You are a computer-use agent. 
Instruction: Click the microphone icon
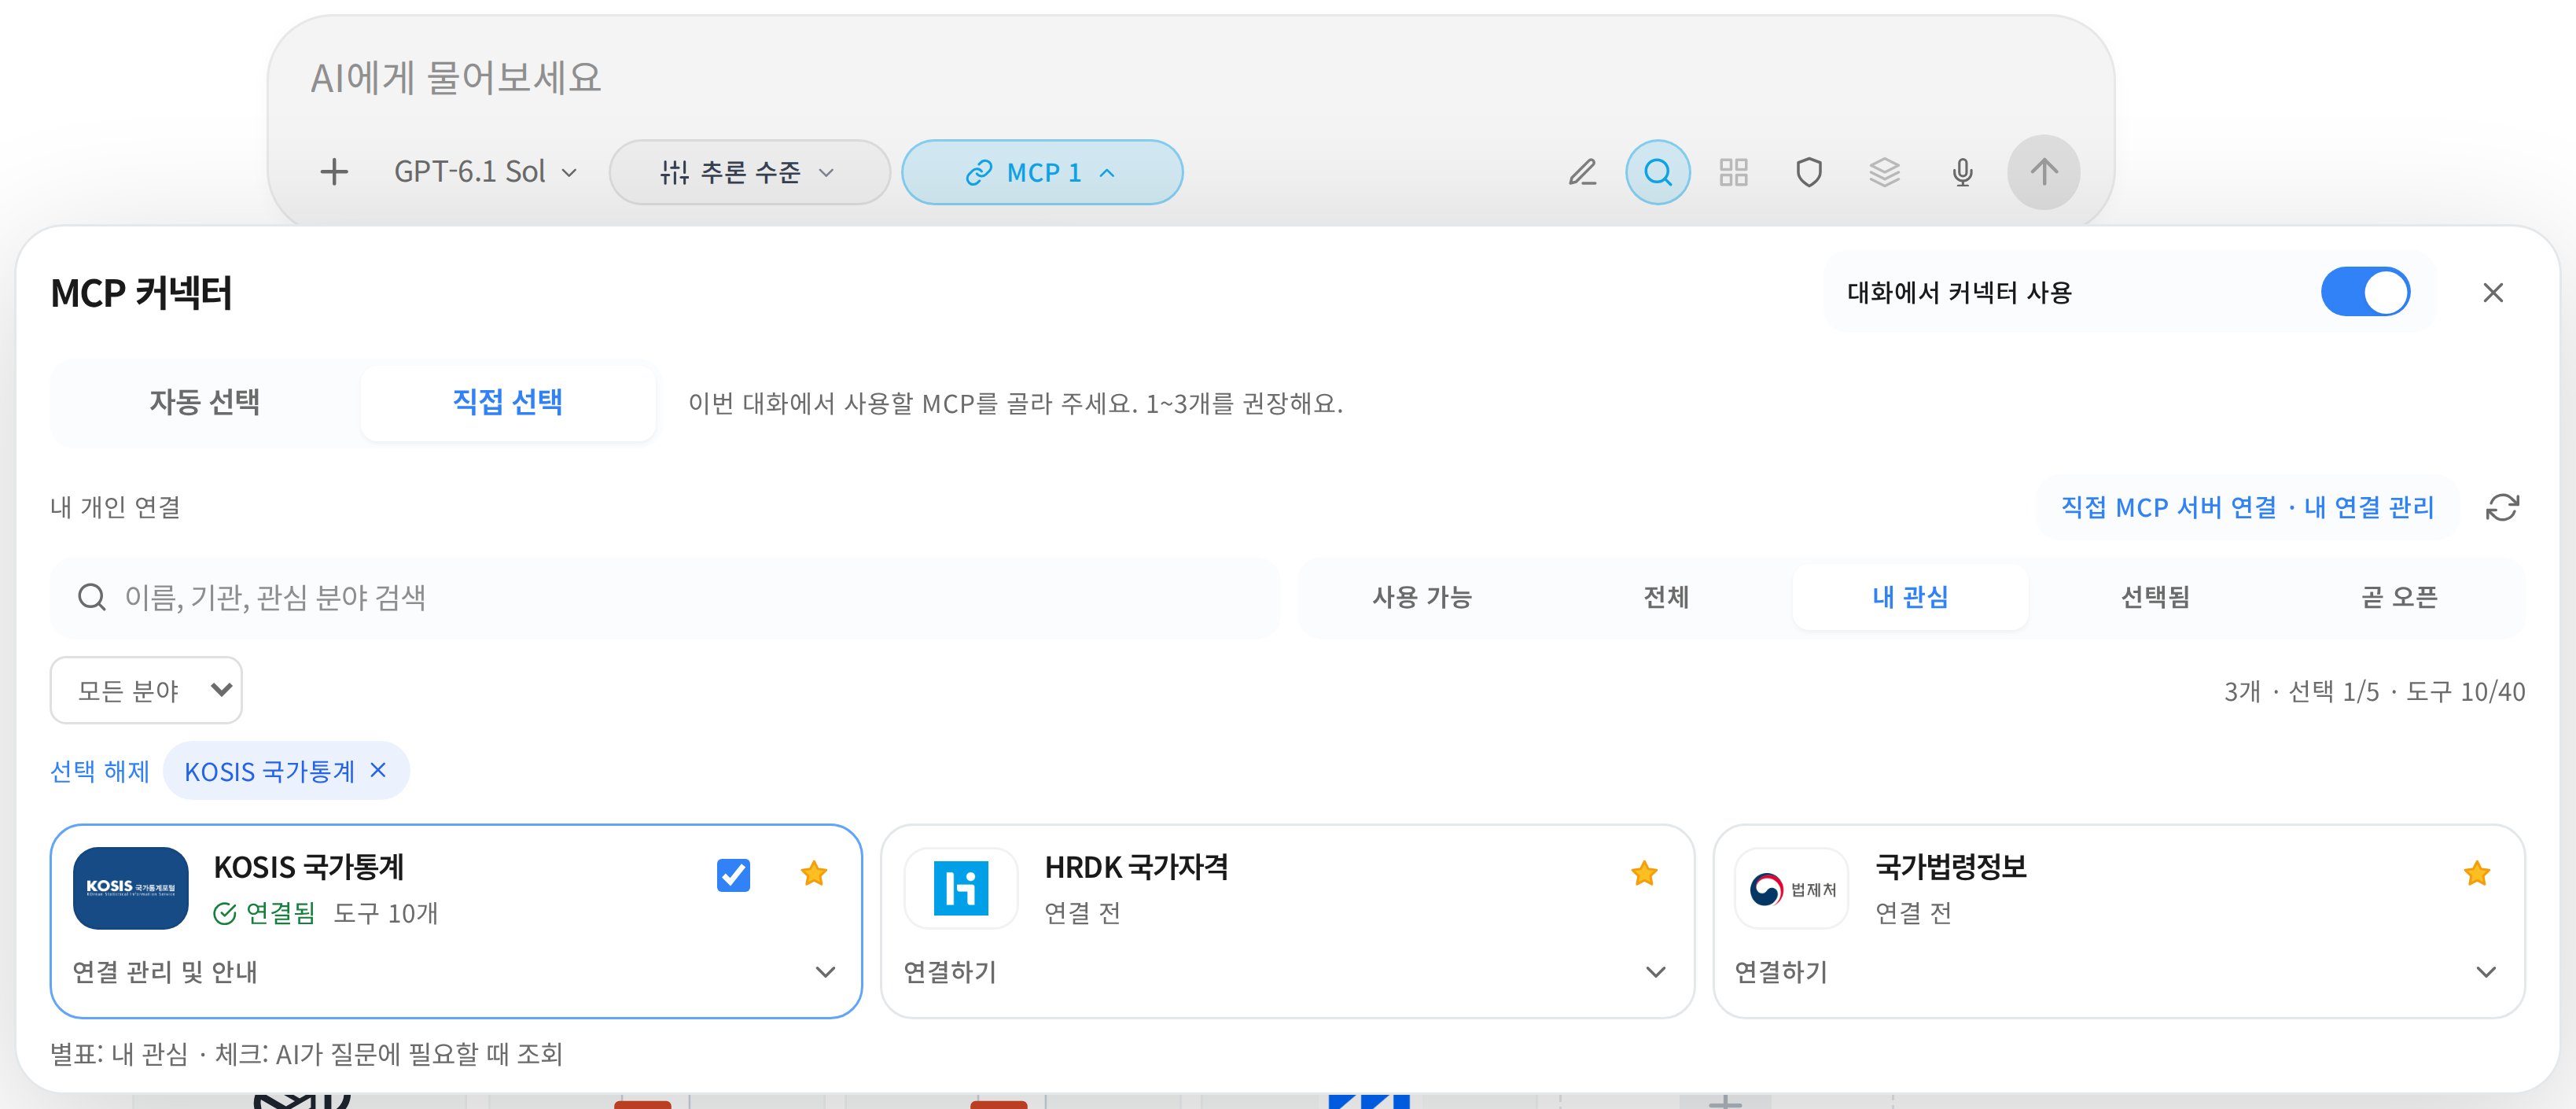1962,172
